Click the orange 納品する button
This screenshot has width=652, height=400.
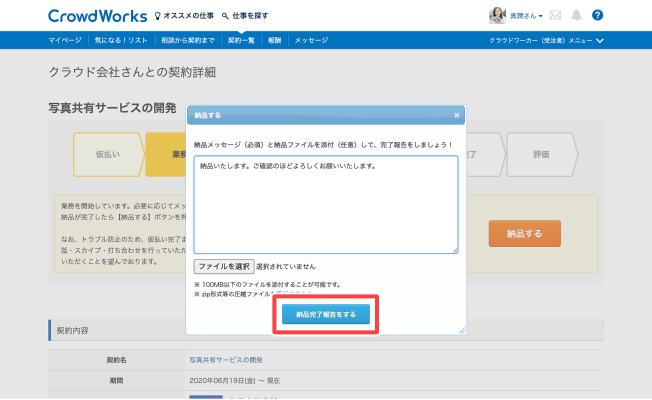click(524, 233)
